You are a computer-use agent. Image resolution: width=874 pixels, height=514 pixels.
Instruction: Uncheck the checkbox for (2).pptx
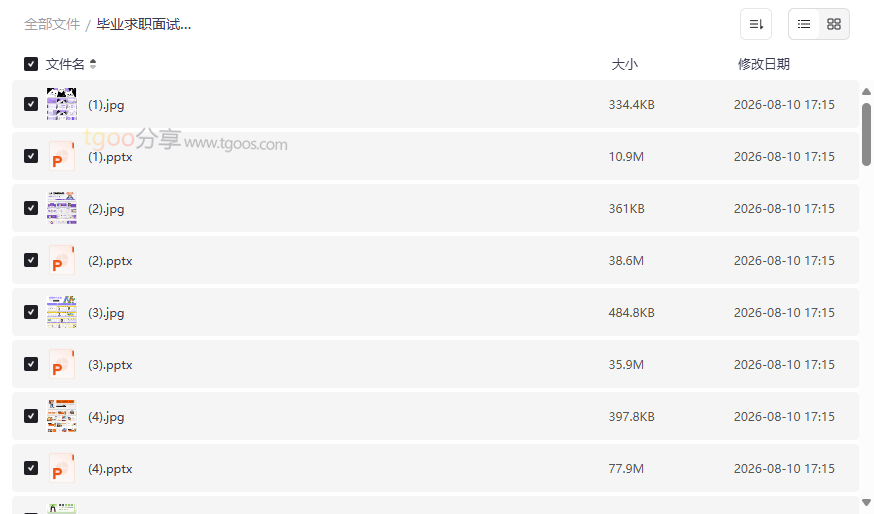point(31,260)
